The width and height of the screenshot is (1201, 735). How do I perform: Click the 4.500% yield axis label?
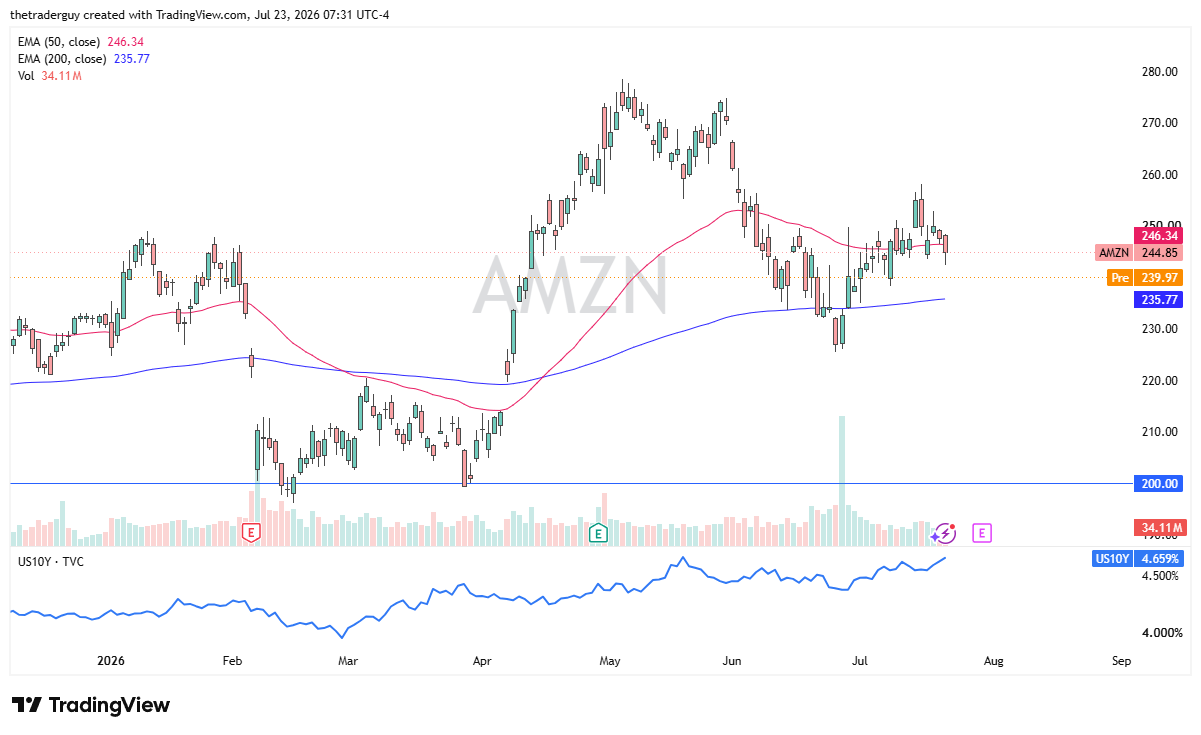pos(1161,576)
